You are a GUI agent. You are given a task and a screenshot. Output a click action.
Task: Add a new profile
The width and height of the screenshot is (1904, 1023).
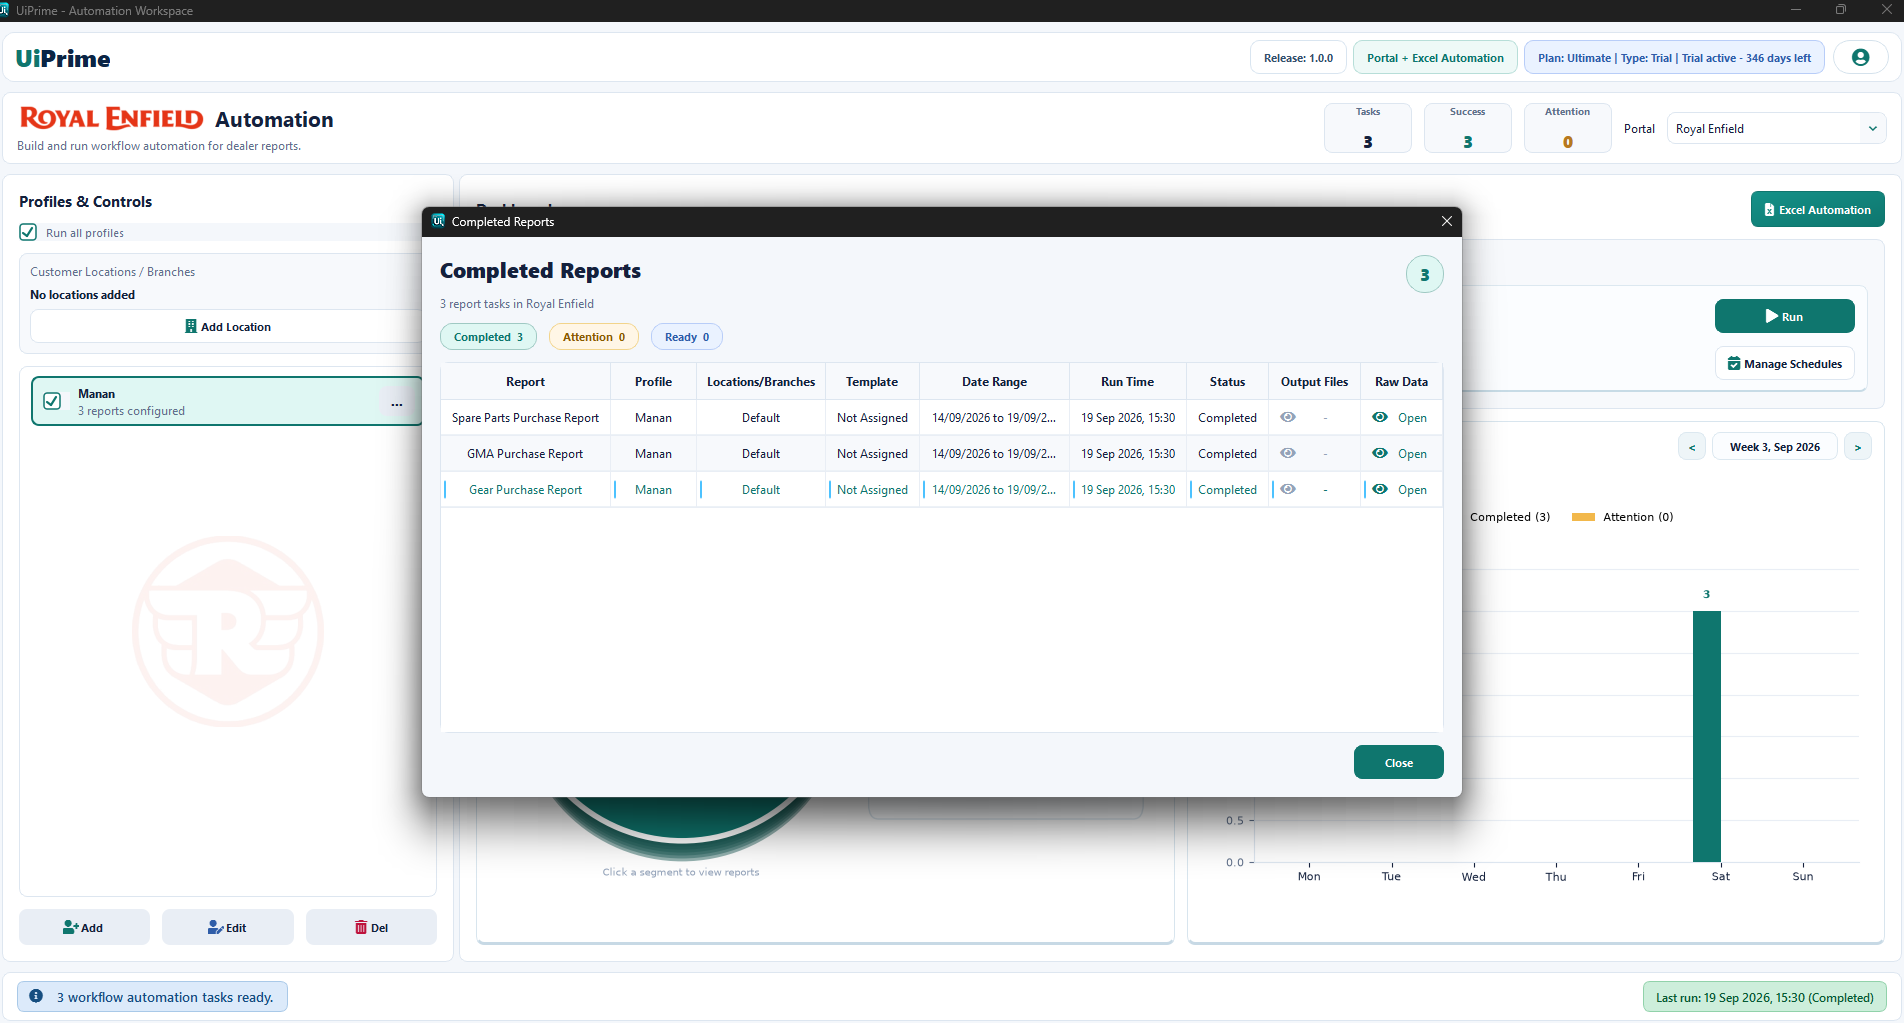pyautogui.click(x=84, y=927)
